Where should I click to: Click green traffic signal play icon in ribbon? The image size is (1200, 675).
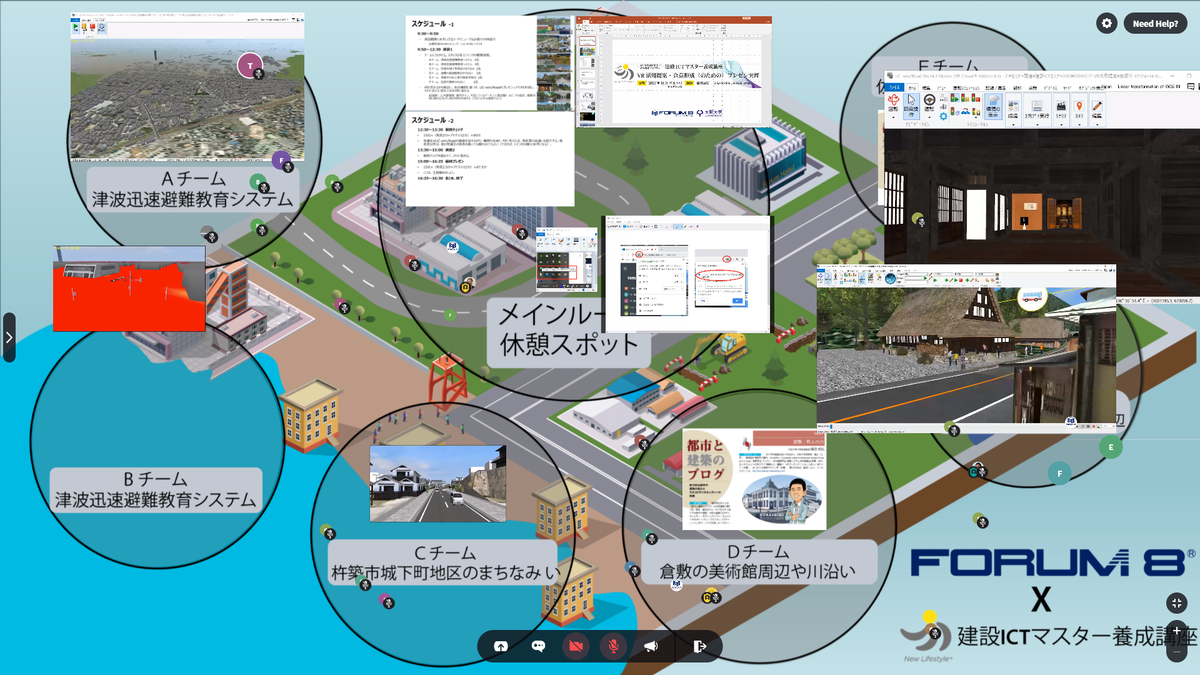[x=955, y=98]
